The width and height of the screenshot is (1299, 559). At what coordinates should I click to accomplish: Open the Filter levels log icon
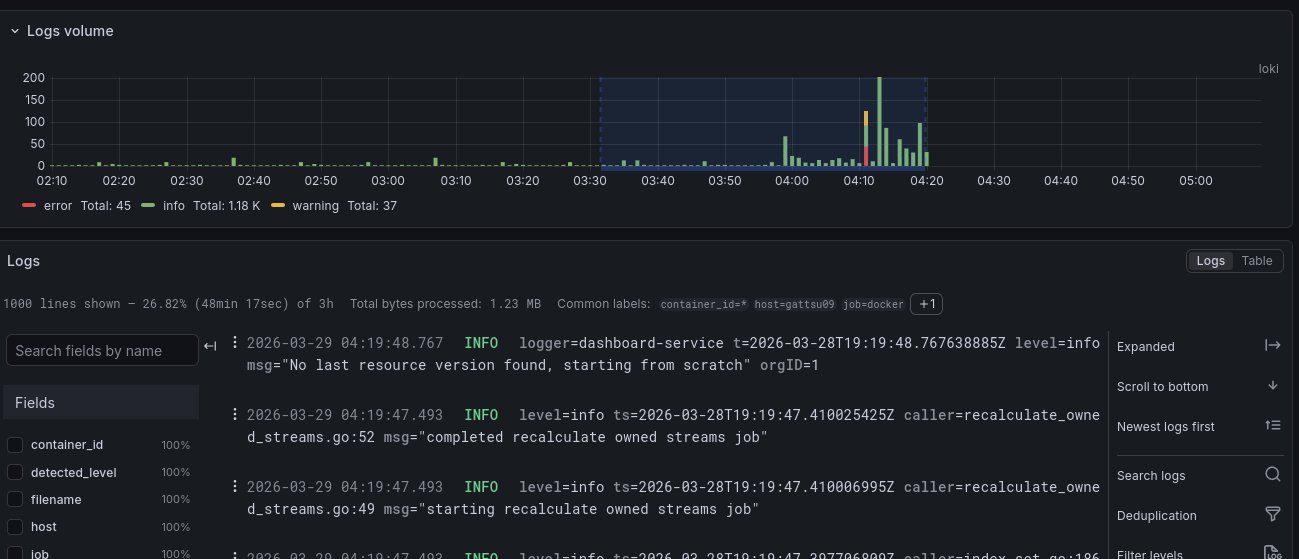[x=1272, y=552]
